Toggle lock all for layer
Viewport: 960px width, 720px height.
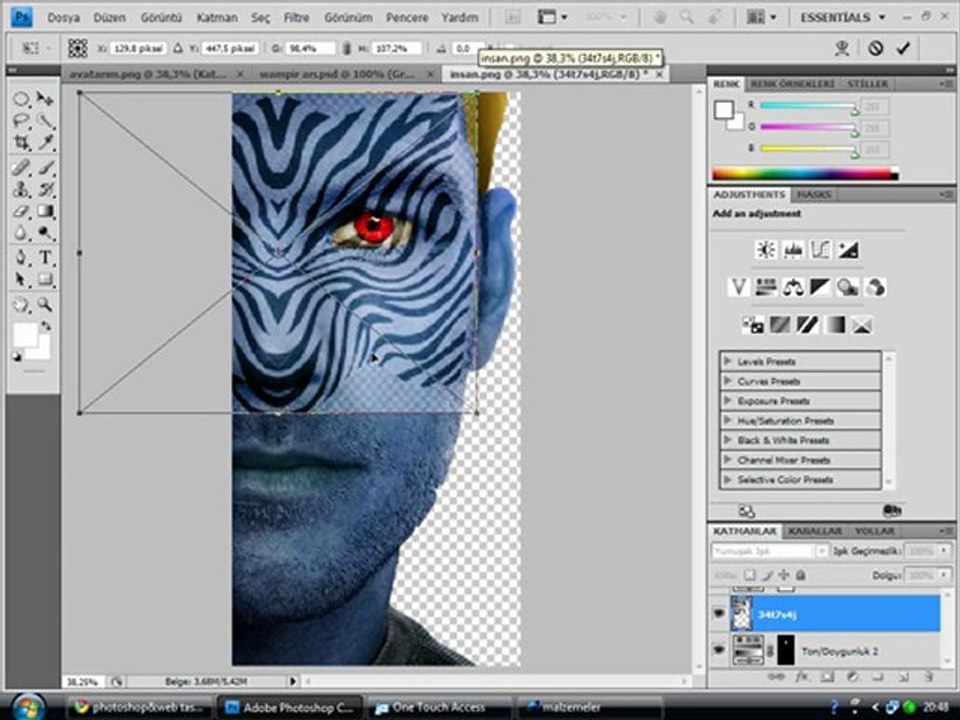800,575
